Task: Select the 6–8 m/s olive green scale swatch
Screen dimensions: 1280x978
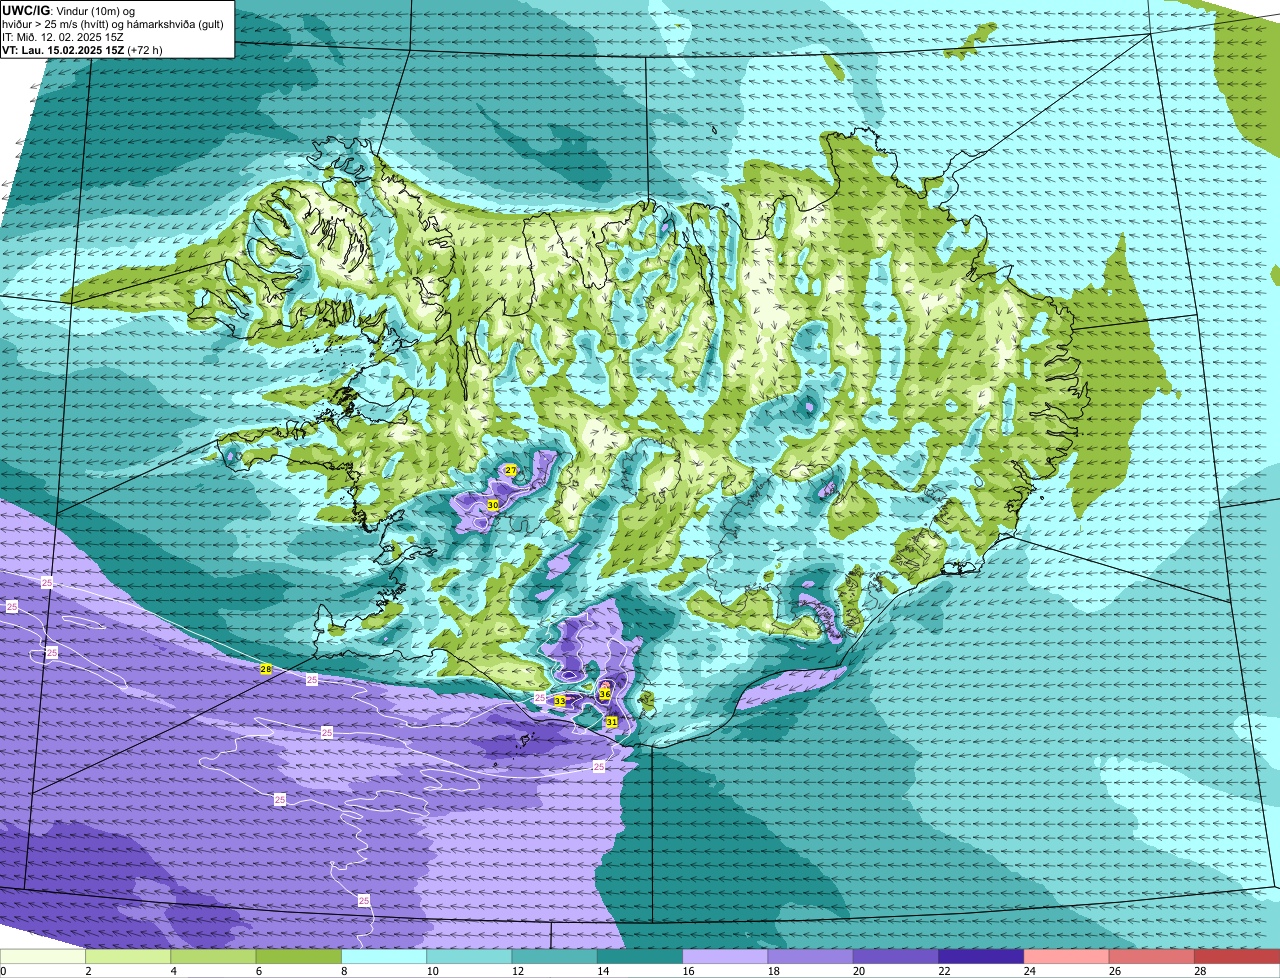Action: tap(299, 956)
